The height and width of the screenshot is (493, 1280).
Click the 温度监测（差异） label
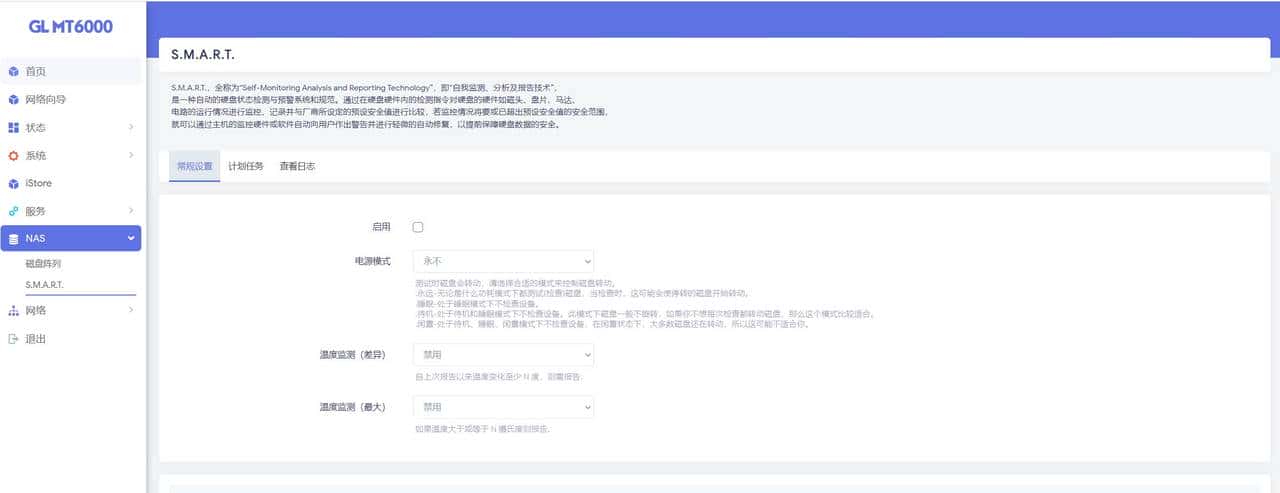[353, 354]
